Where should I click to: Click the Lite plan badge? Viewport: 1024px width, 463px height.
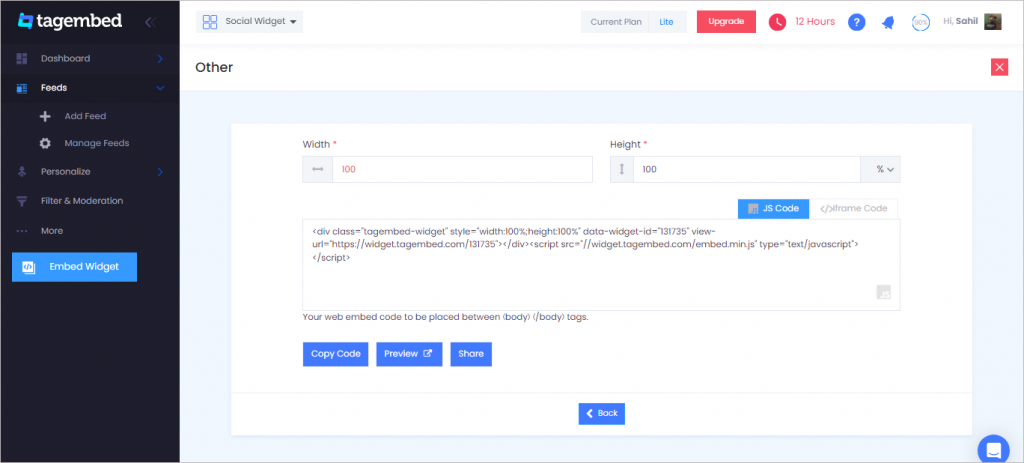pyautogui.click(x=666, y=22)
